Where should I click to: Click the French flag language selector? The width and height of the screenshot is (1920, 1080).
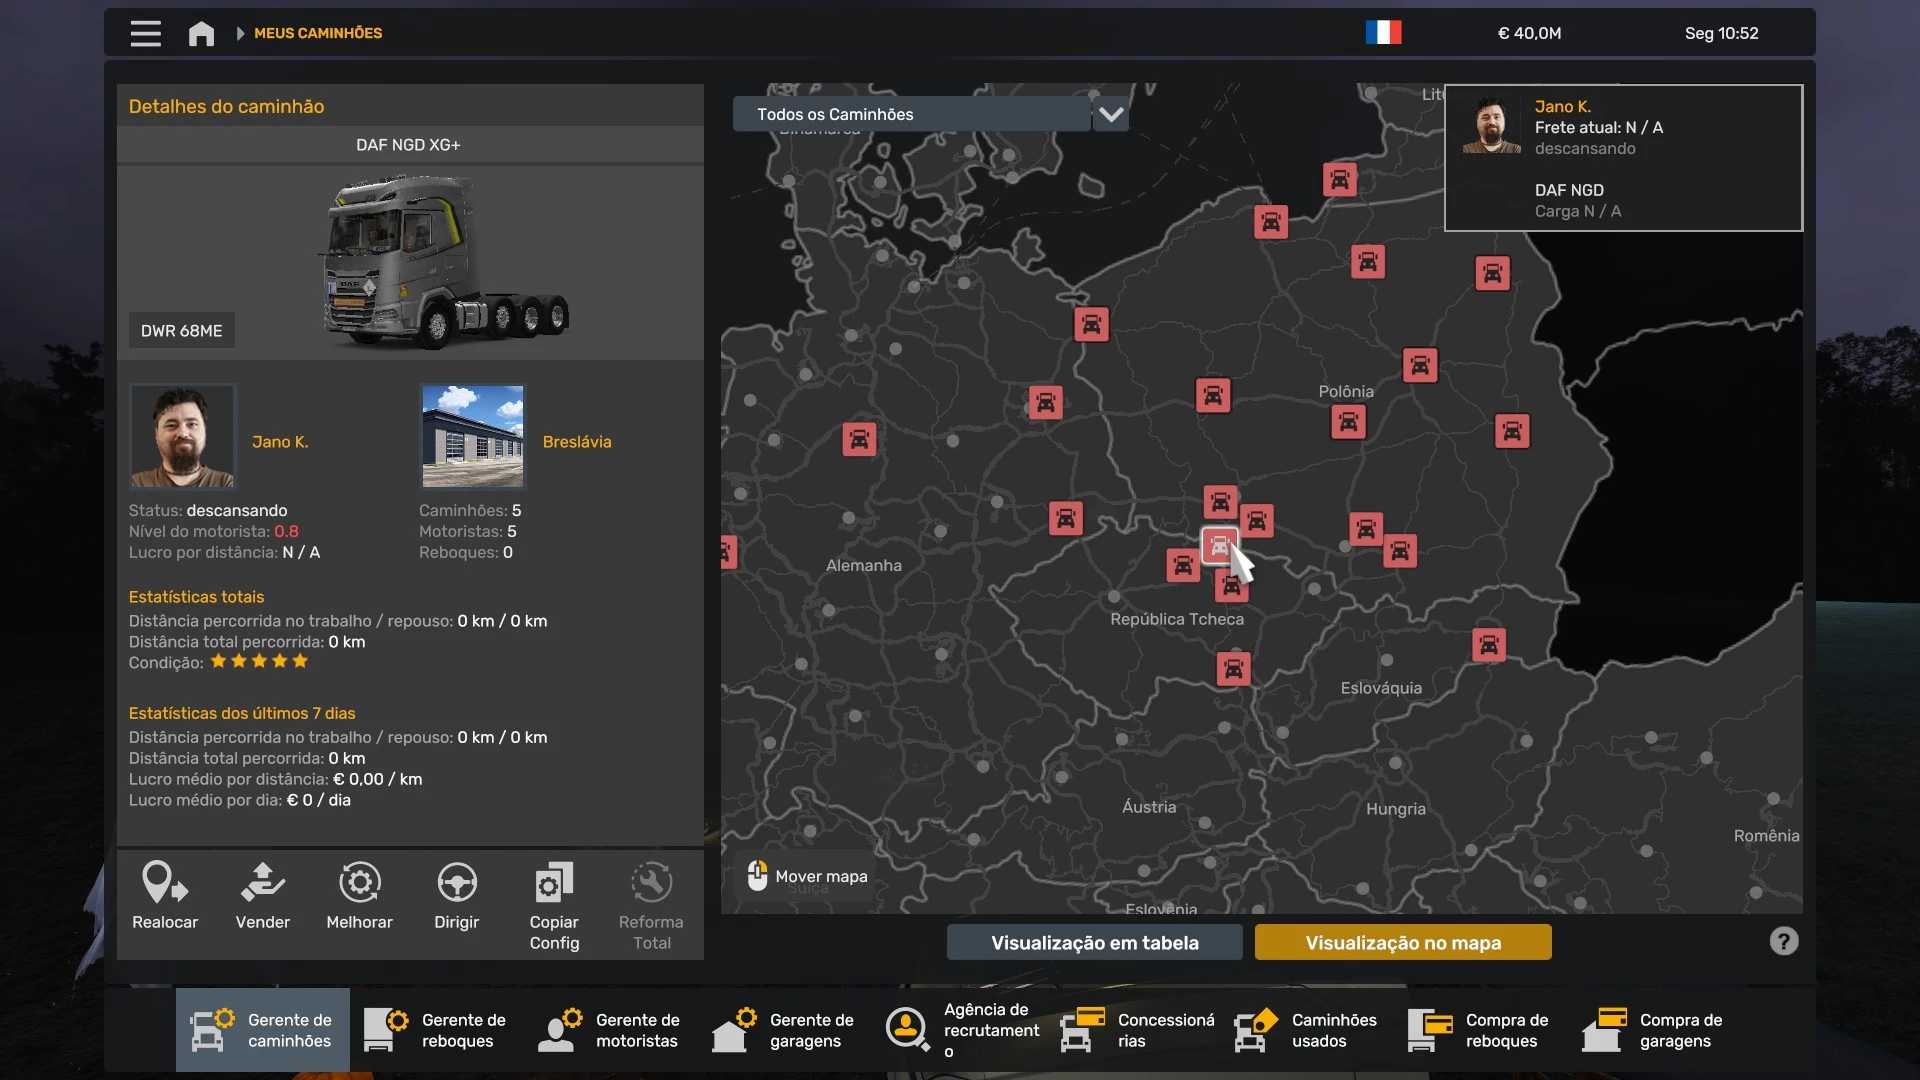pos(1383,33)
